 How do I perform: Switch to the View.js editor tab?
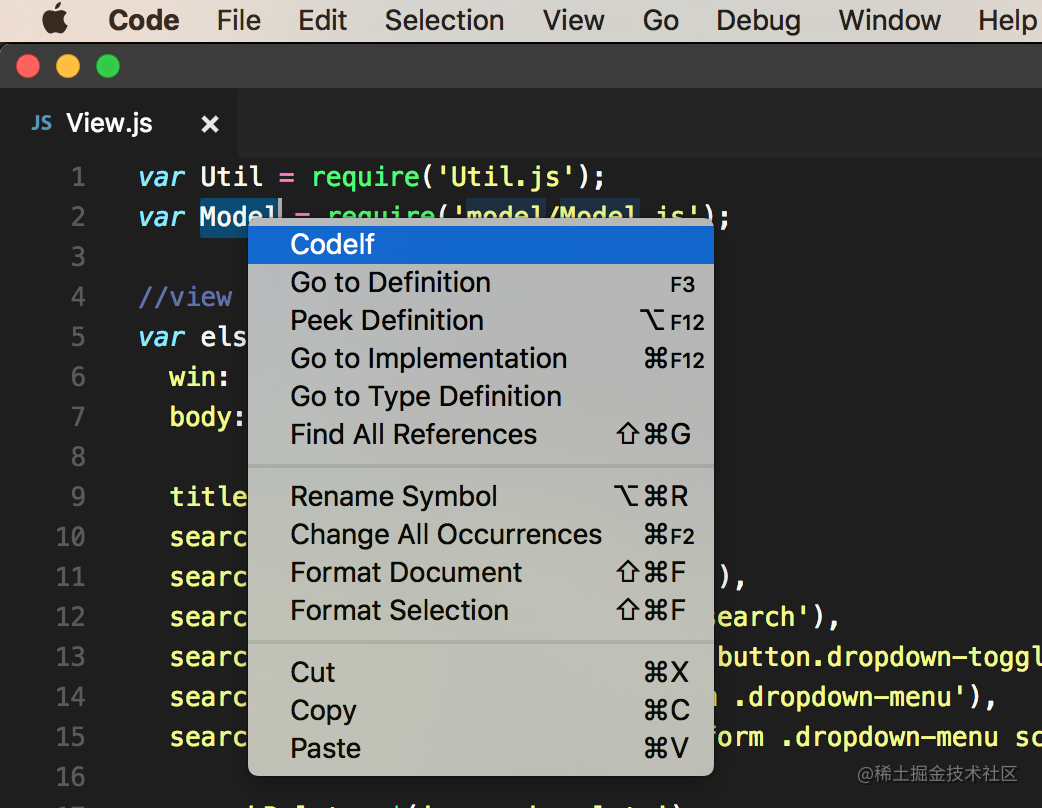120,123
